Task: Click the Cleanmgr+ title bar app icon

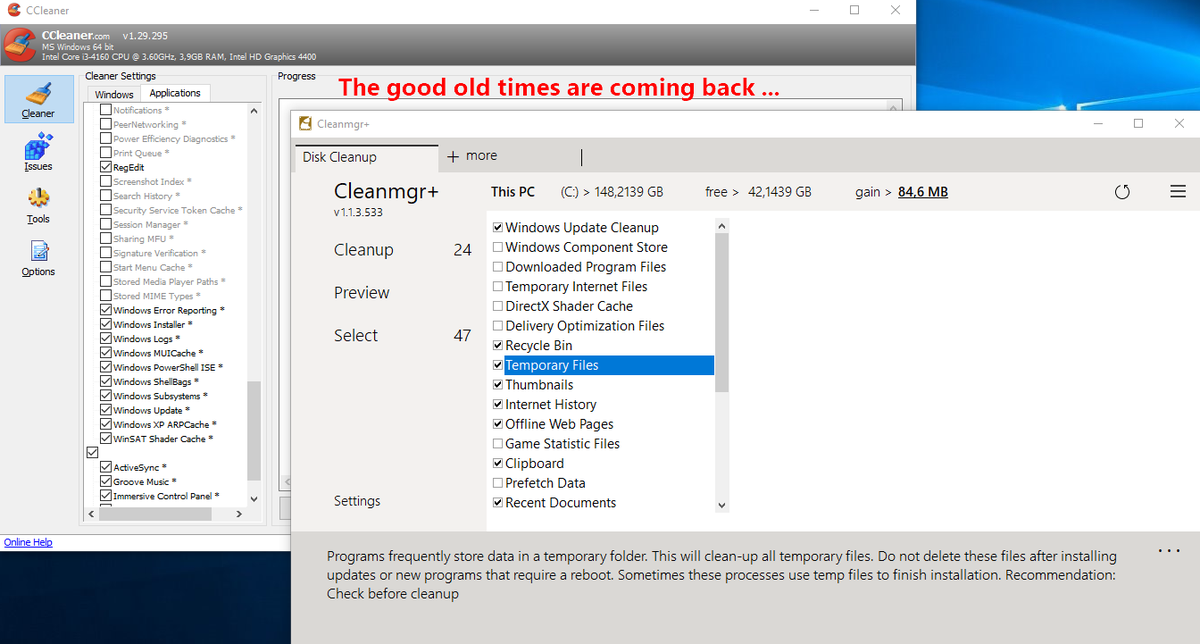Action: coord(306,123)
